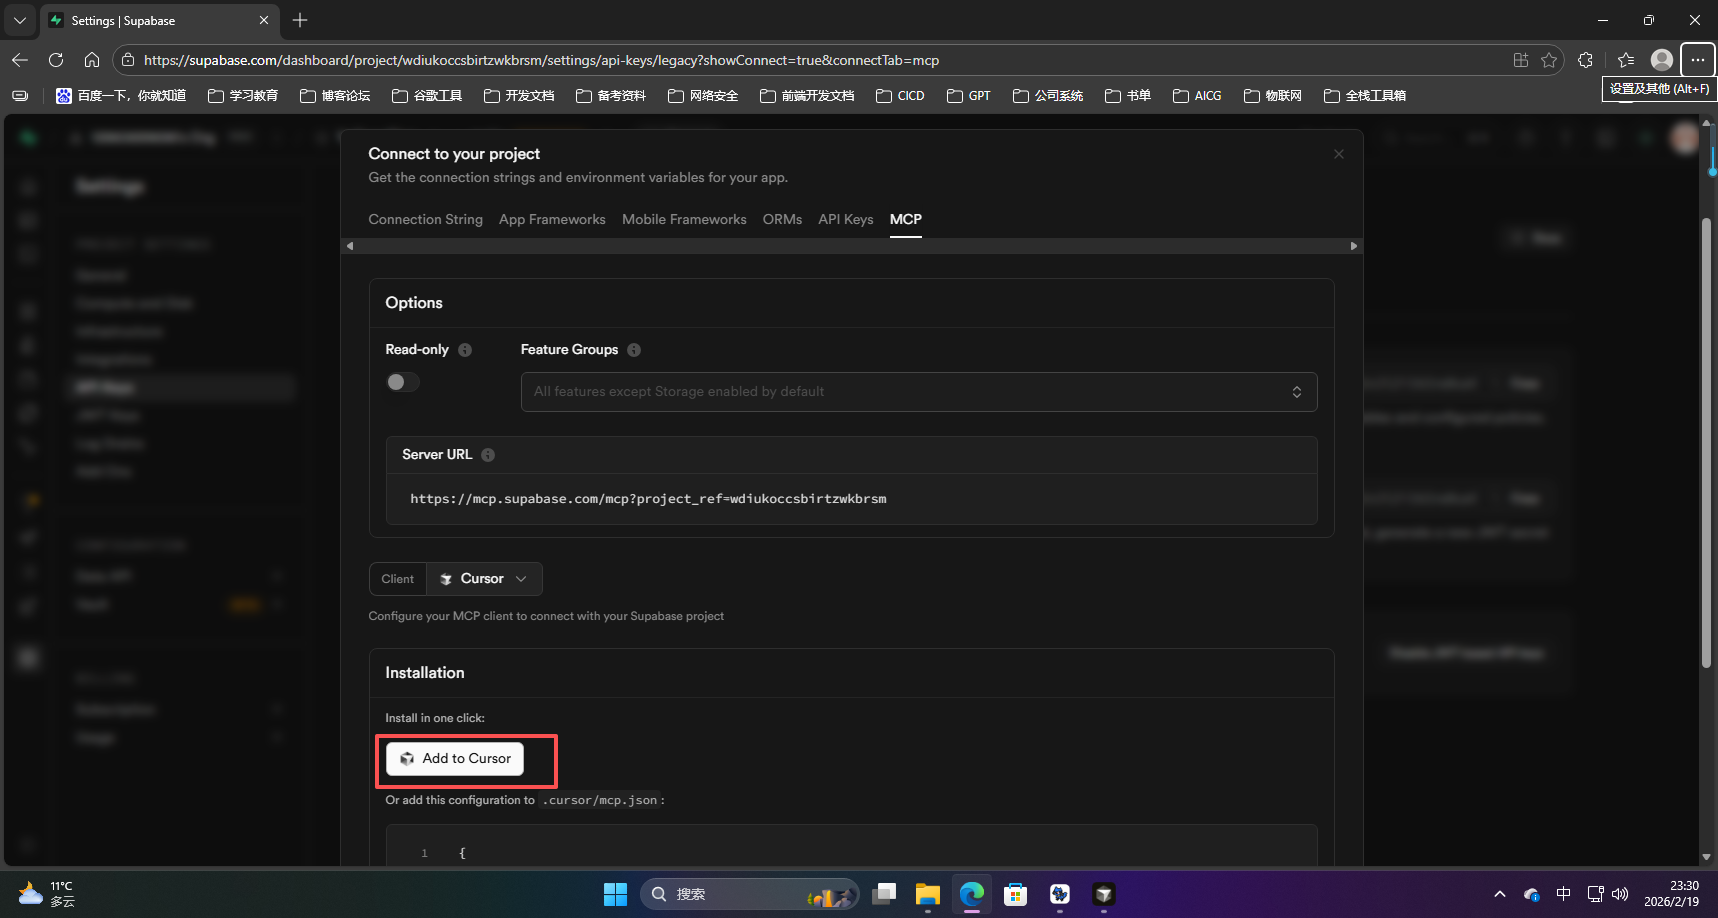Click the Read-only info icon
1718x918 pixels.
click(x=465, y=350)
